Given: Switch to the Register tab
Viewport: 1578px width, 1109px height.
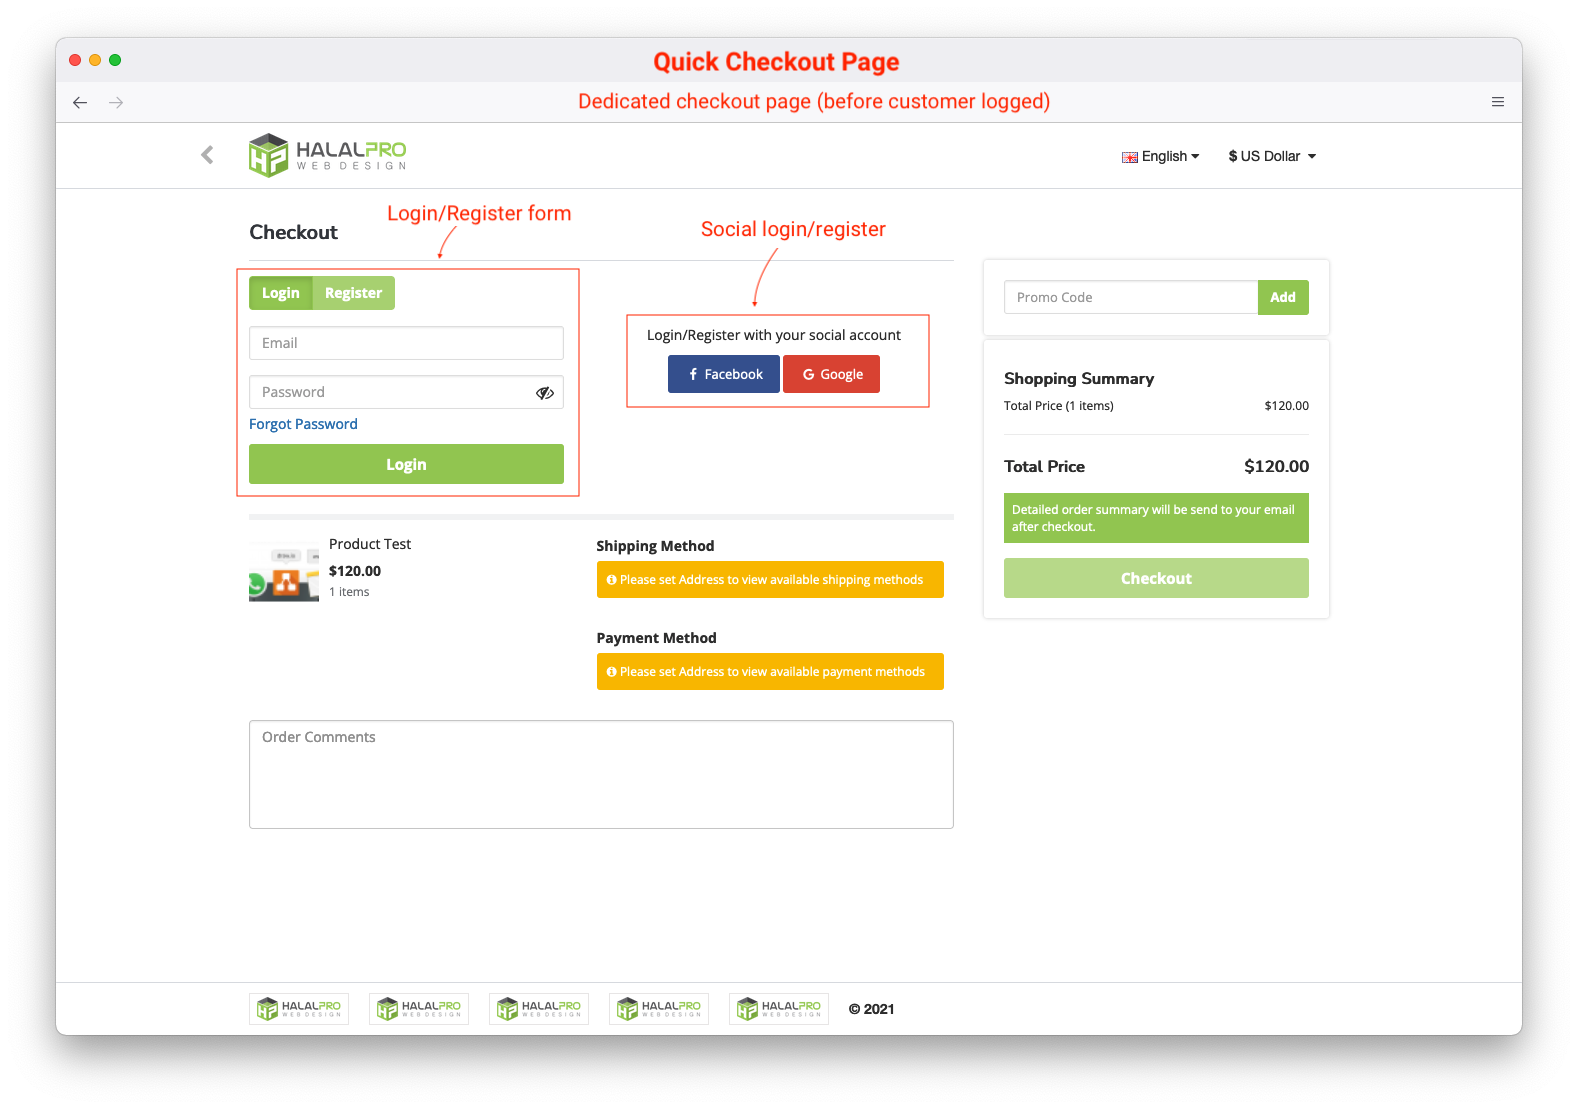Looking at the screenshot, I should [x=353, y=293].
